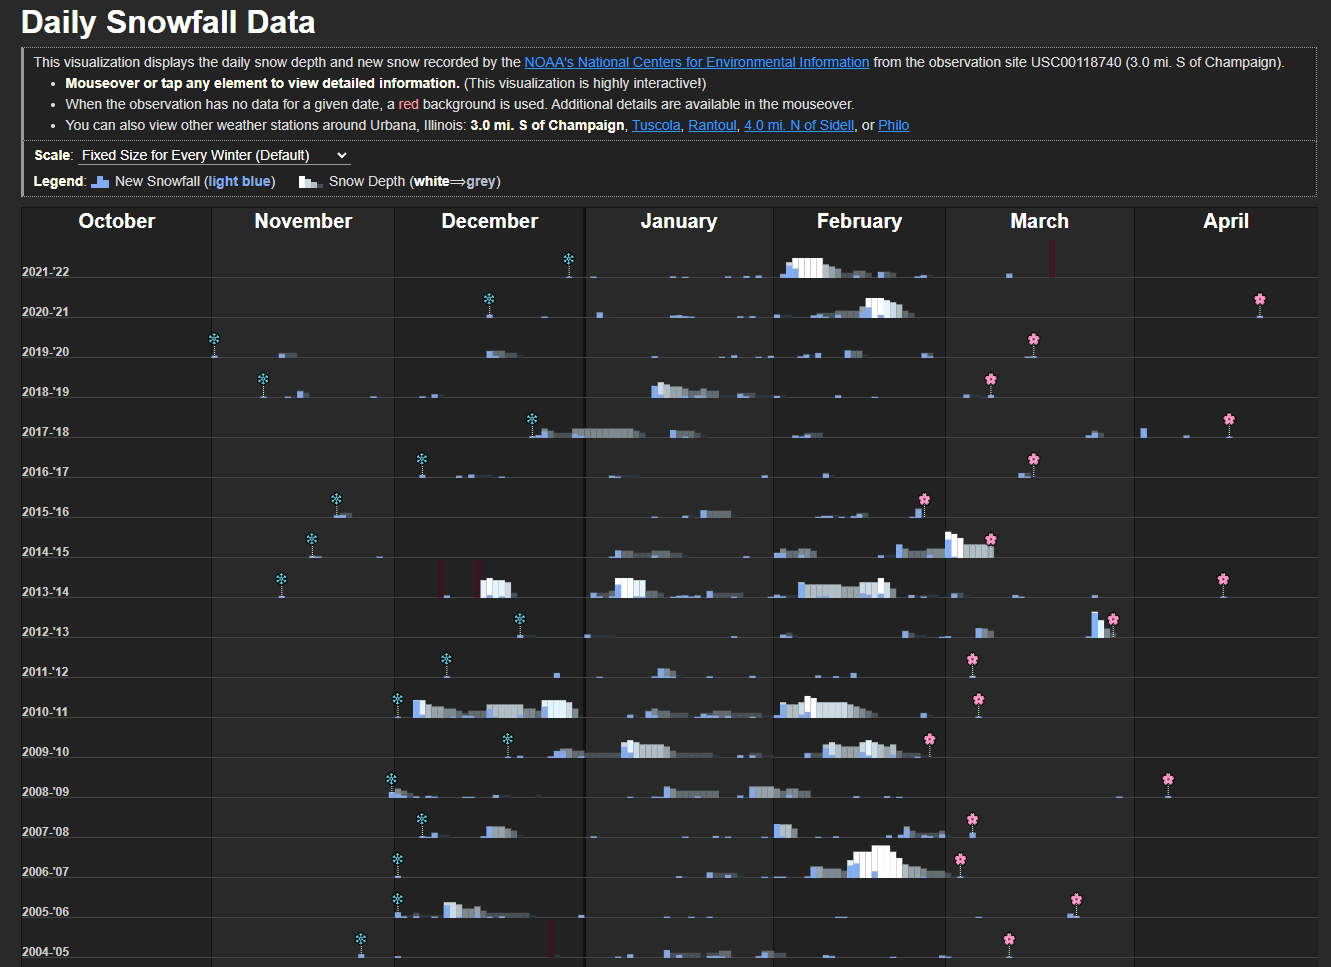The width and height of the screenshot is (1331, 967).
Task: Click last snow flower icon in 2020-'21 row
Action: (1260, 300)
